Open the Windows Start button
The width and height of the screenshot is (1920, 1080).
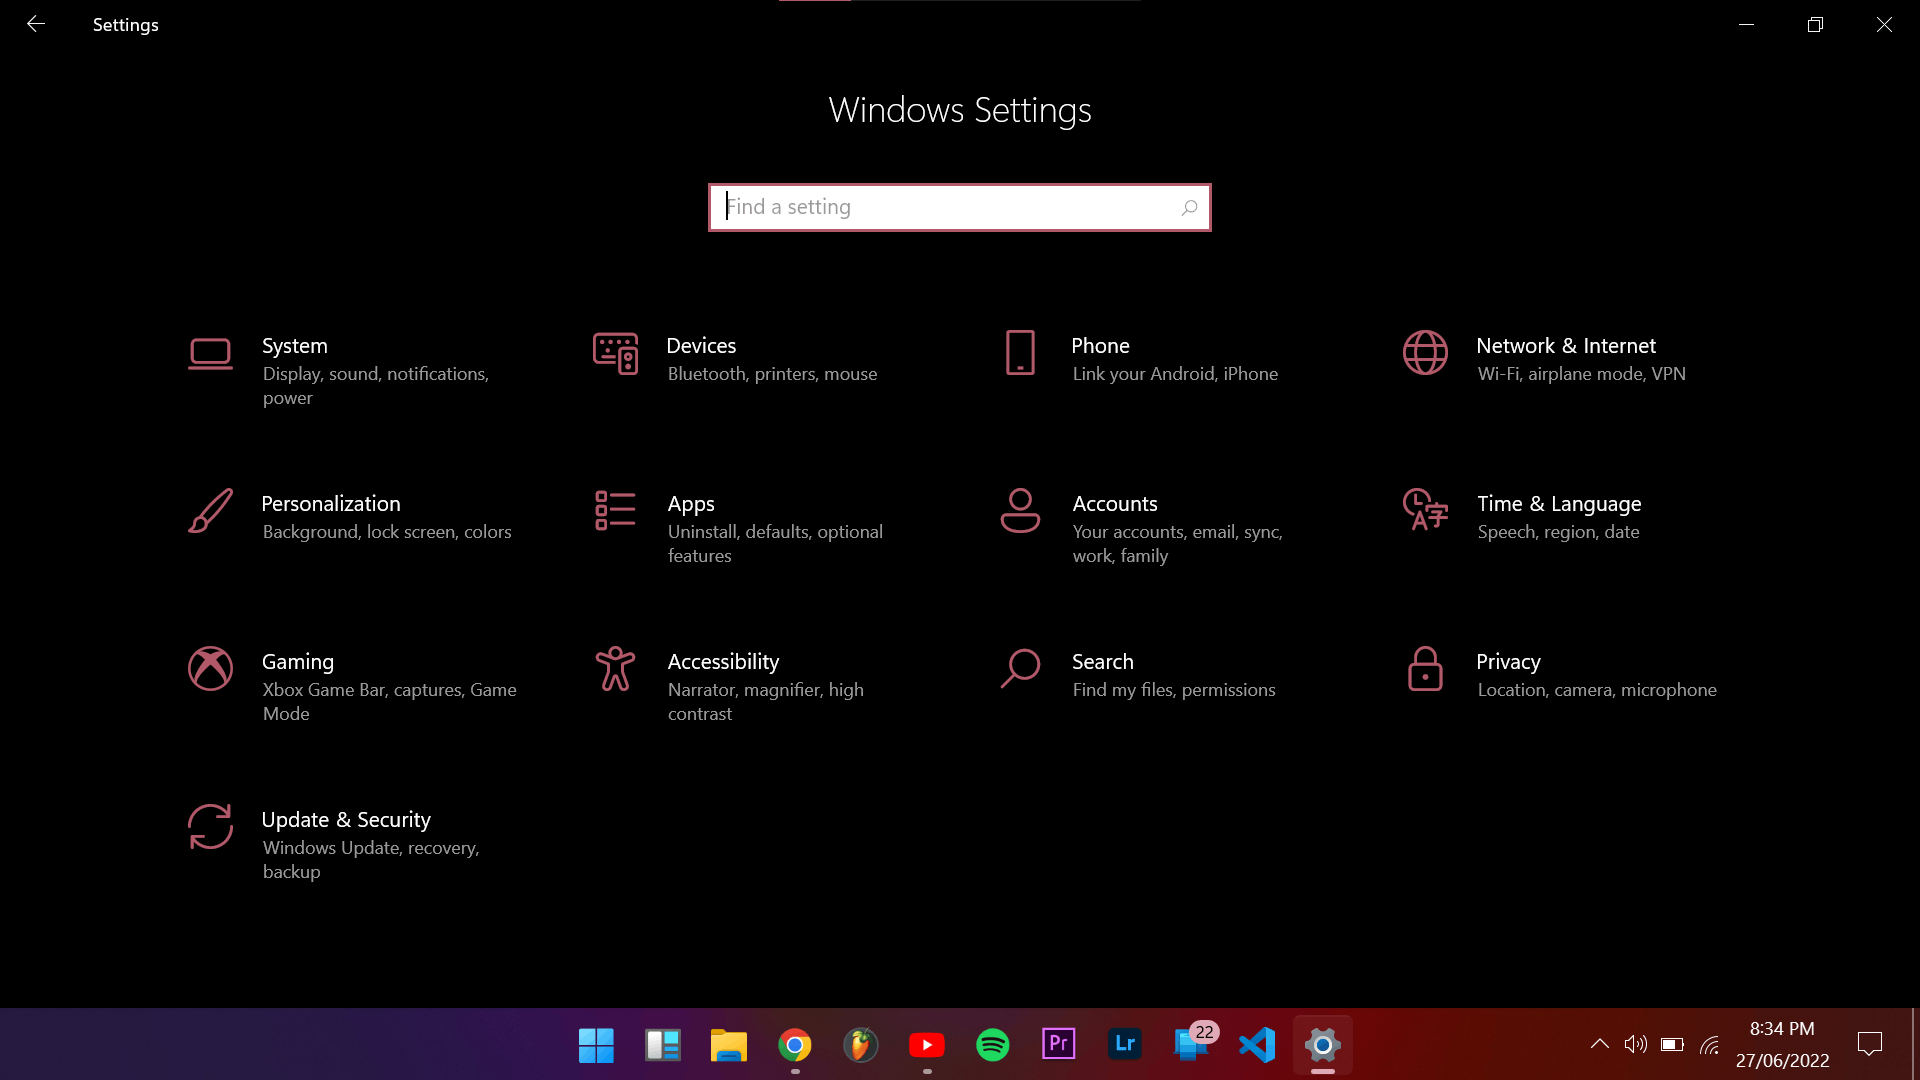[596, 1045]
